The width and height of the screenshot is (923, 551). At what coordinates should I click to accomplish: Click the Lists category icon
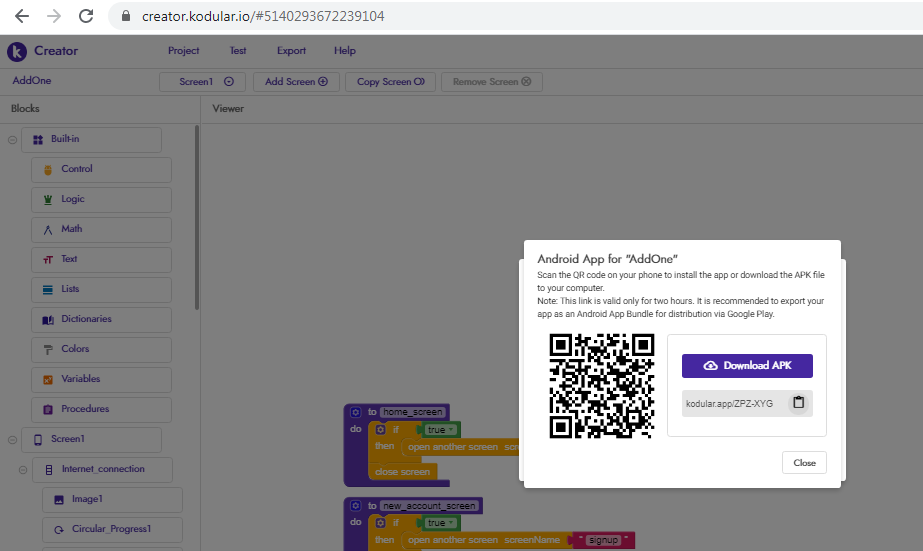tap(48, 290)
